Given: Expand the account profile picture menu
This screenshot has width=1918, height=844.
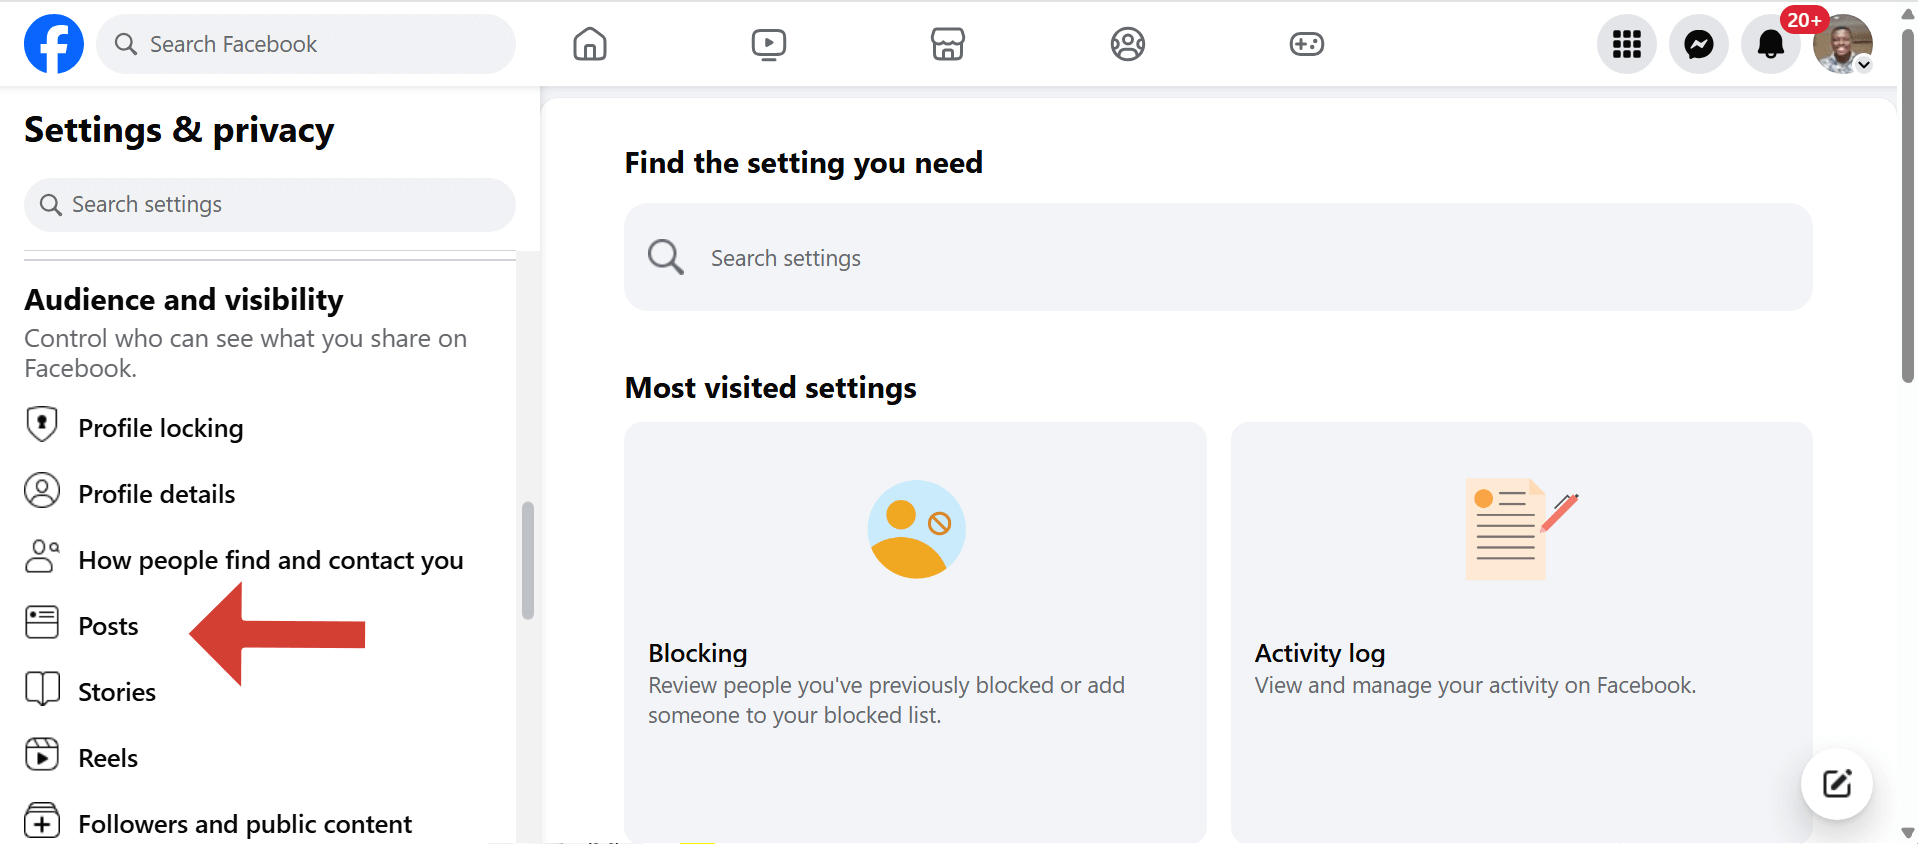Looking at the screenshot, I should pyautogui.click(x=1843, y=44).
